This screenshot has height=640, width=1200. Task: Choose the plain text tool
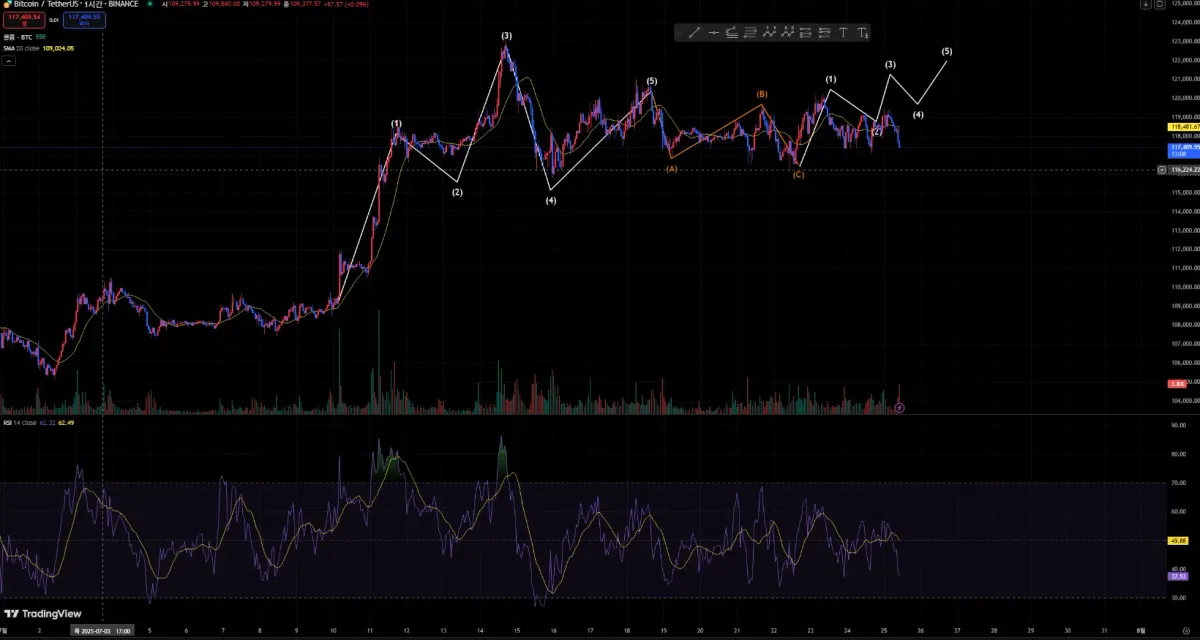(843, 33)
